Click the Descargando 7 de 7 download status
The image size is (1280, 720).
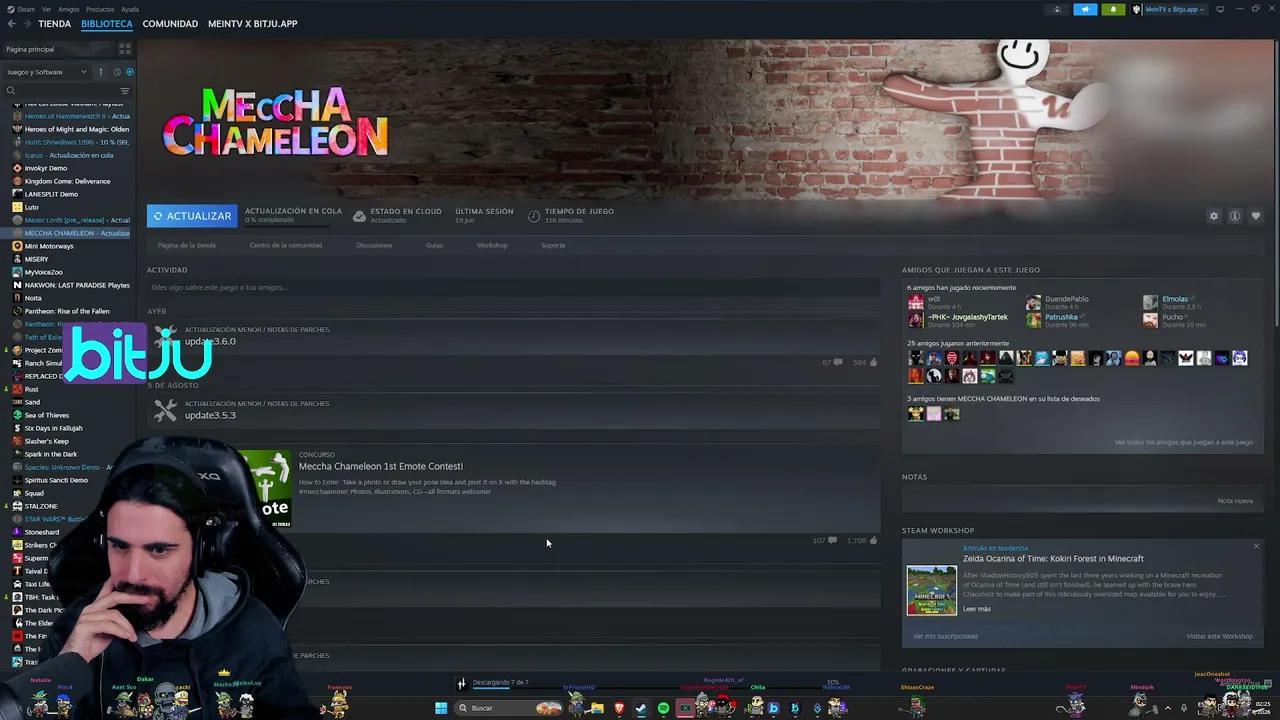click(500, 682)
